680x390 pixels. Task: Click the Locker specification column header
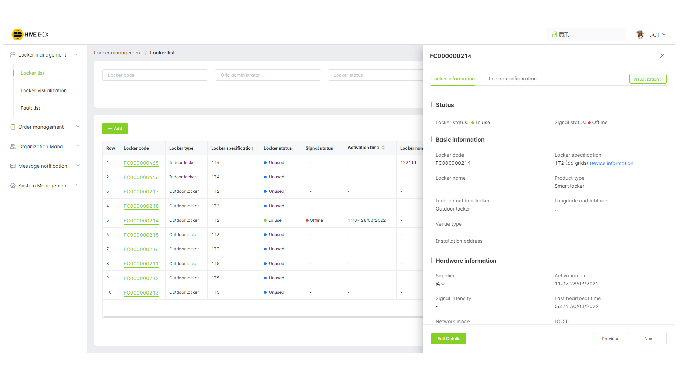tap(232, 148)
